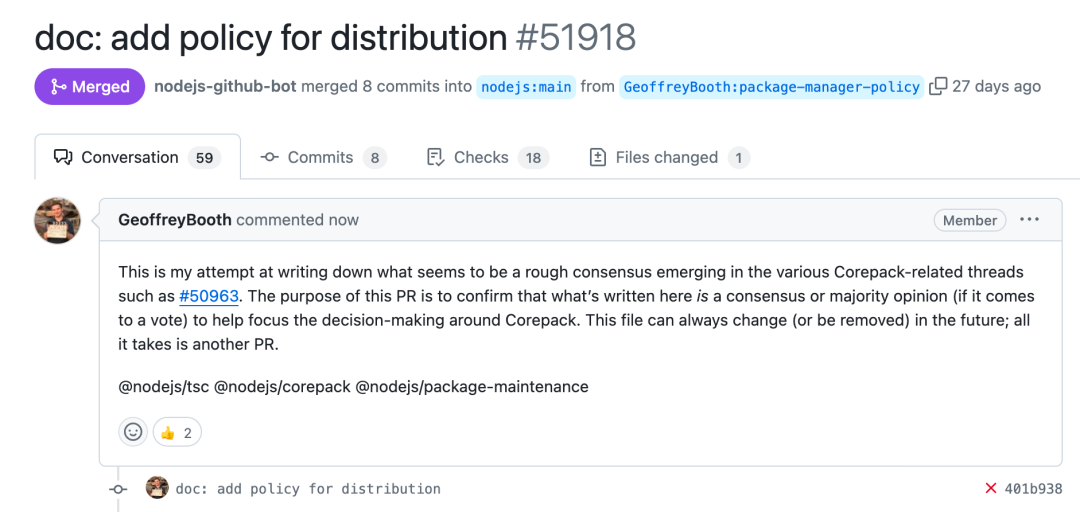
Task: Select the Conversation tab
Action: point(138,157)
